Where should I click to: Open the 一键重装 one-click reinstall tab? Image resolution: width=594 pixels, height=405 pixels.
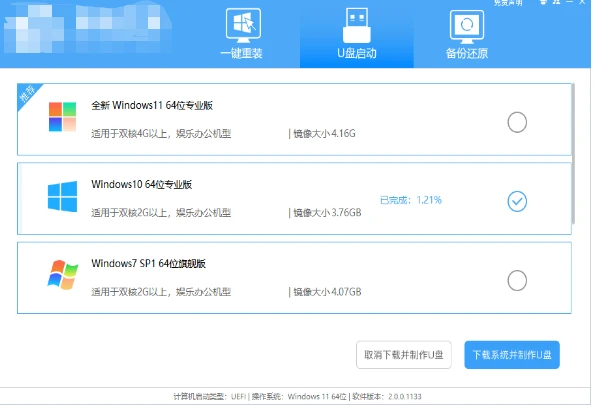tap(243, 34)
